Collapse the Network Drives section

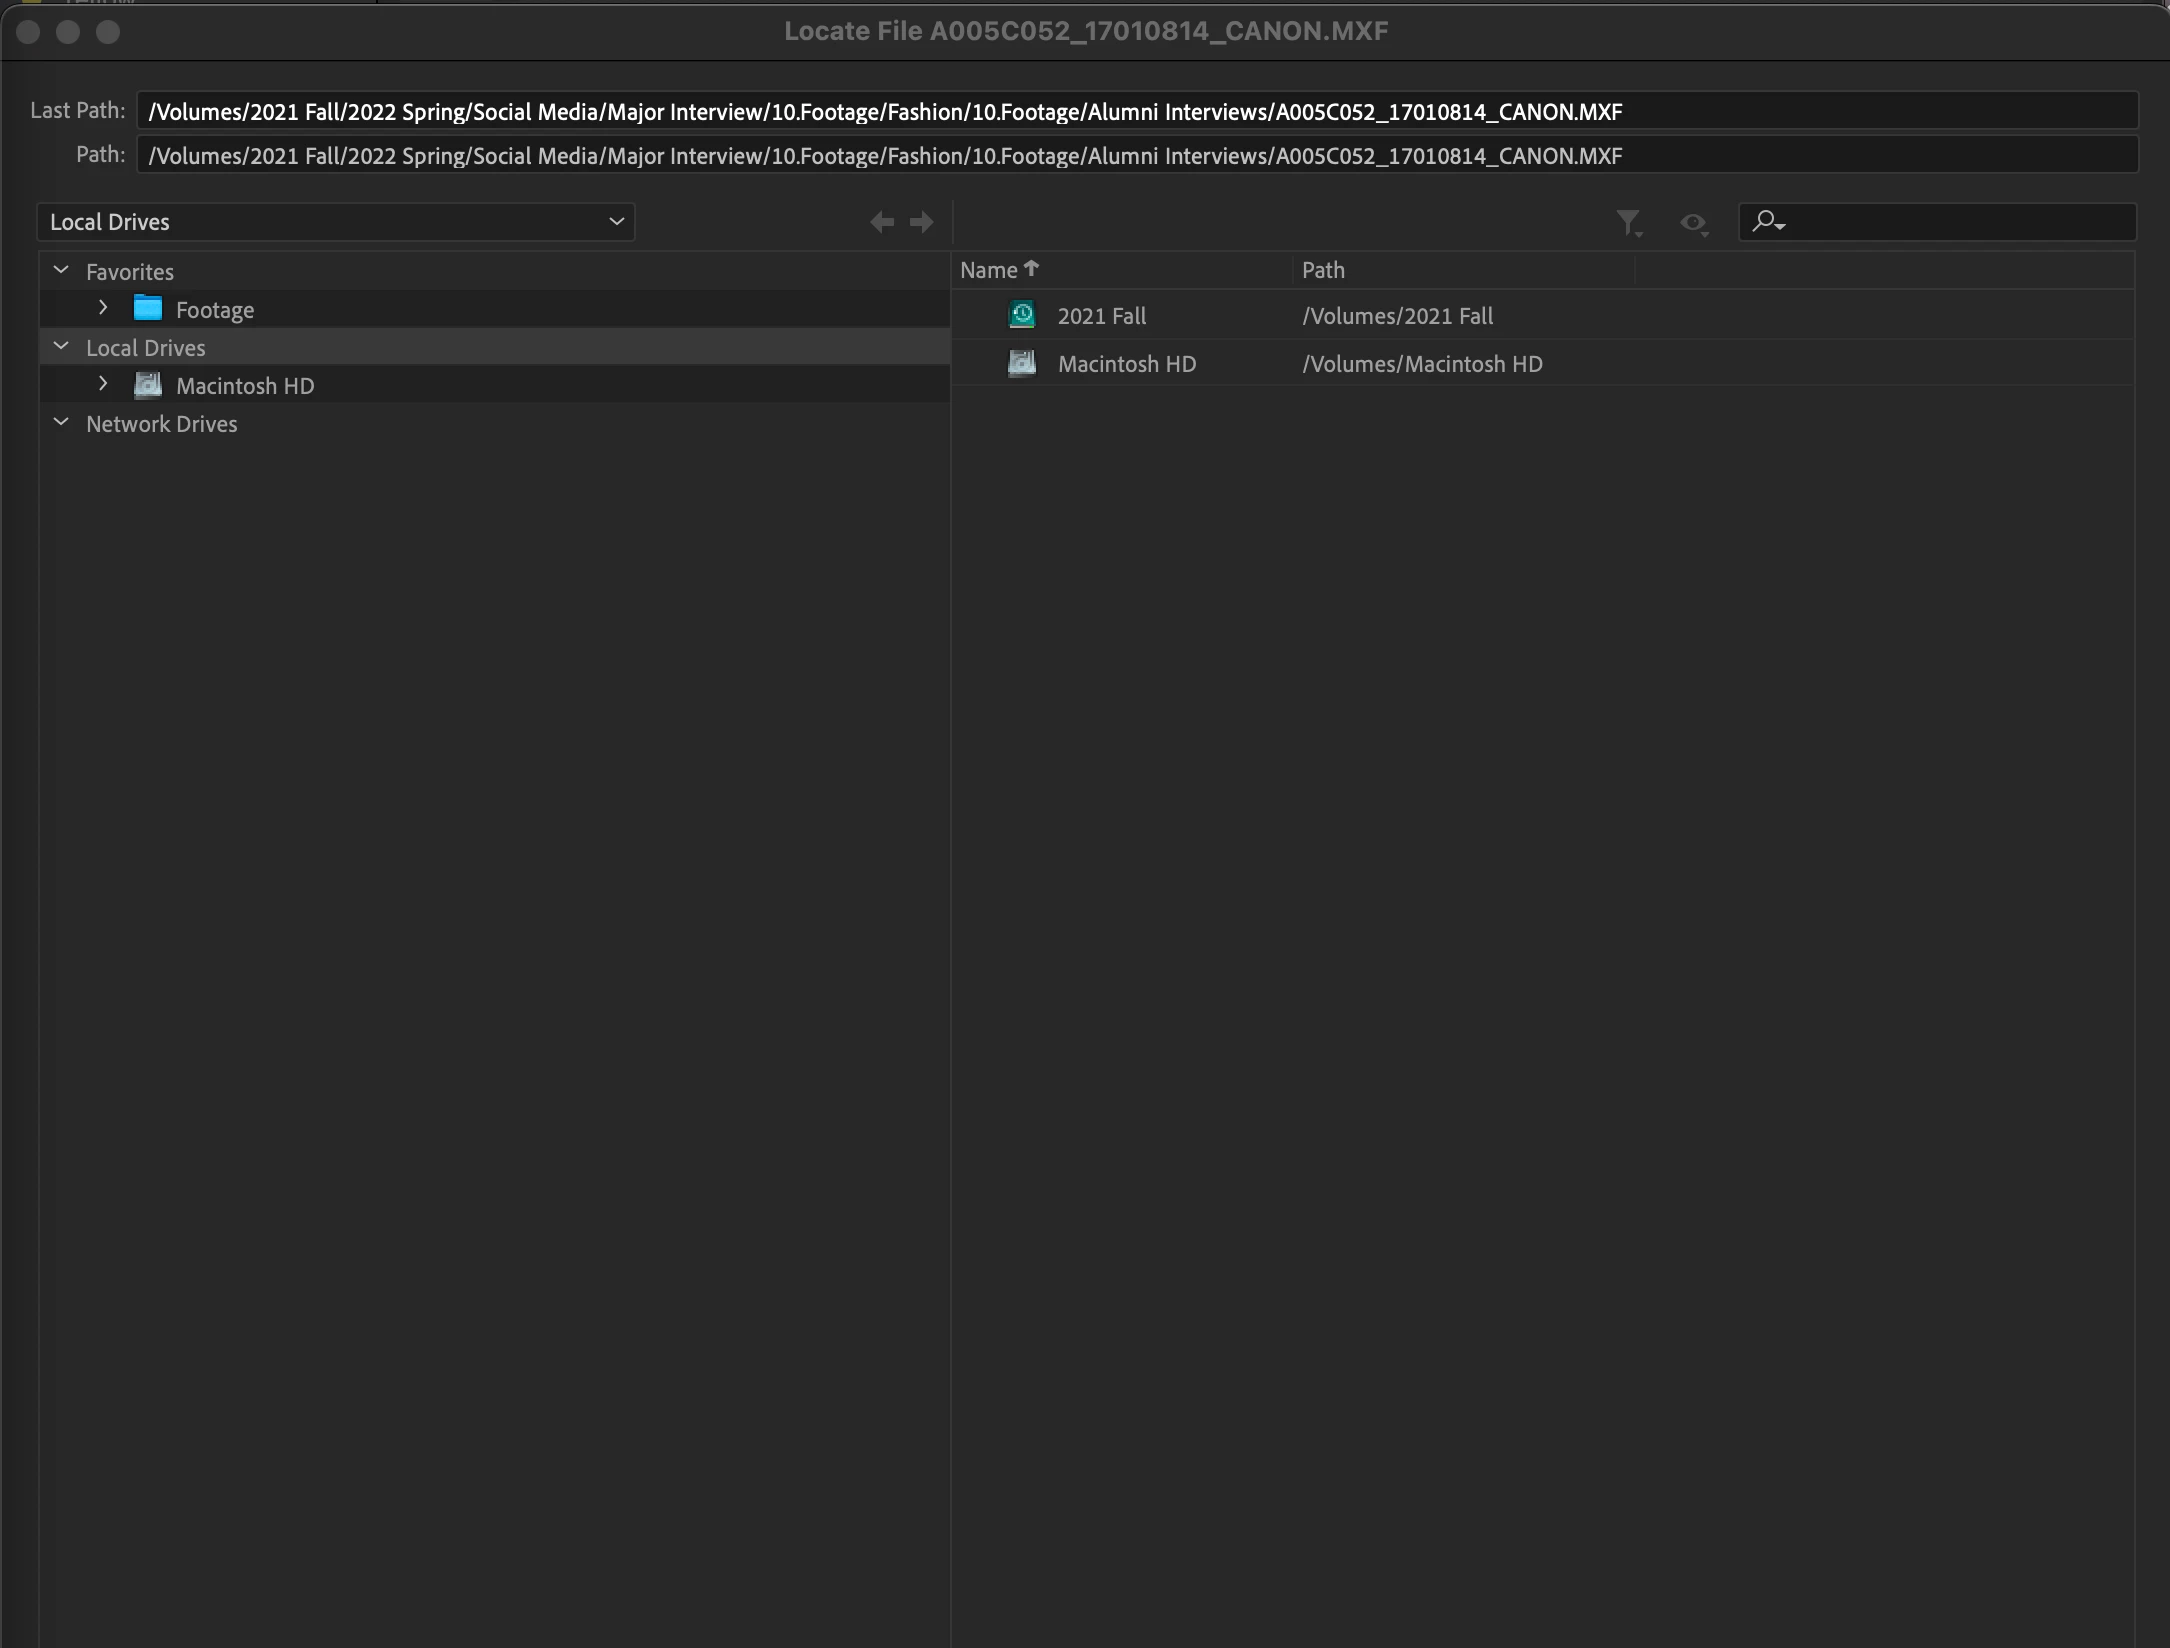[x=61, y=422]
